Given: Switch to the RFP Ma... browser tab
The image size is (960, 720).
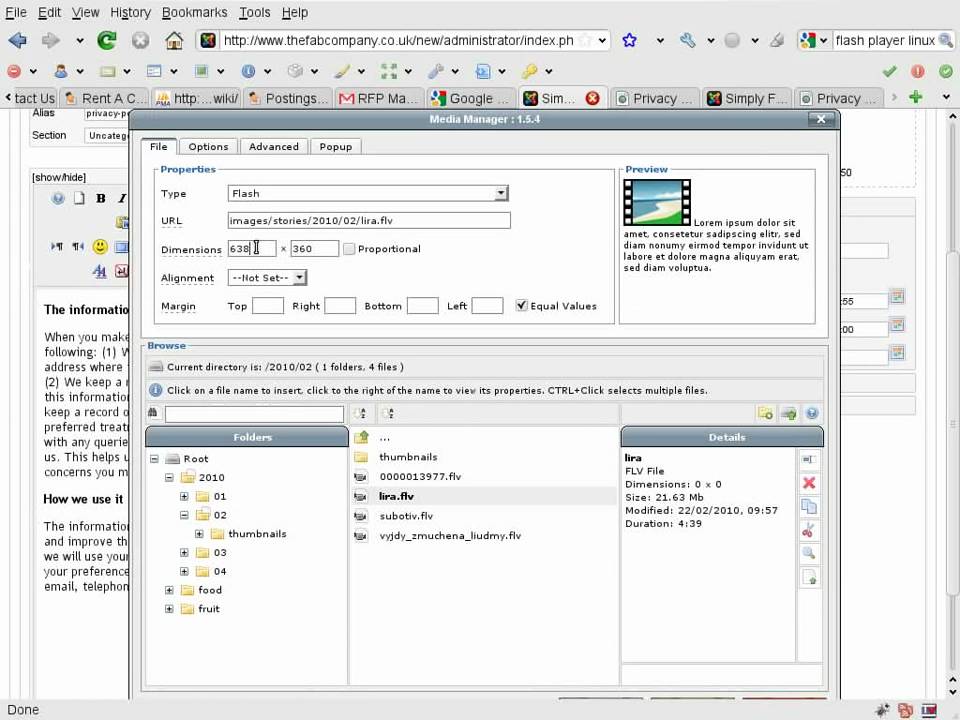Looking at the screenshot, I should click(x=379, y=98).
